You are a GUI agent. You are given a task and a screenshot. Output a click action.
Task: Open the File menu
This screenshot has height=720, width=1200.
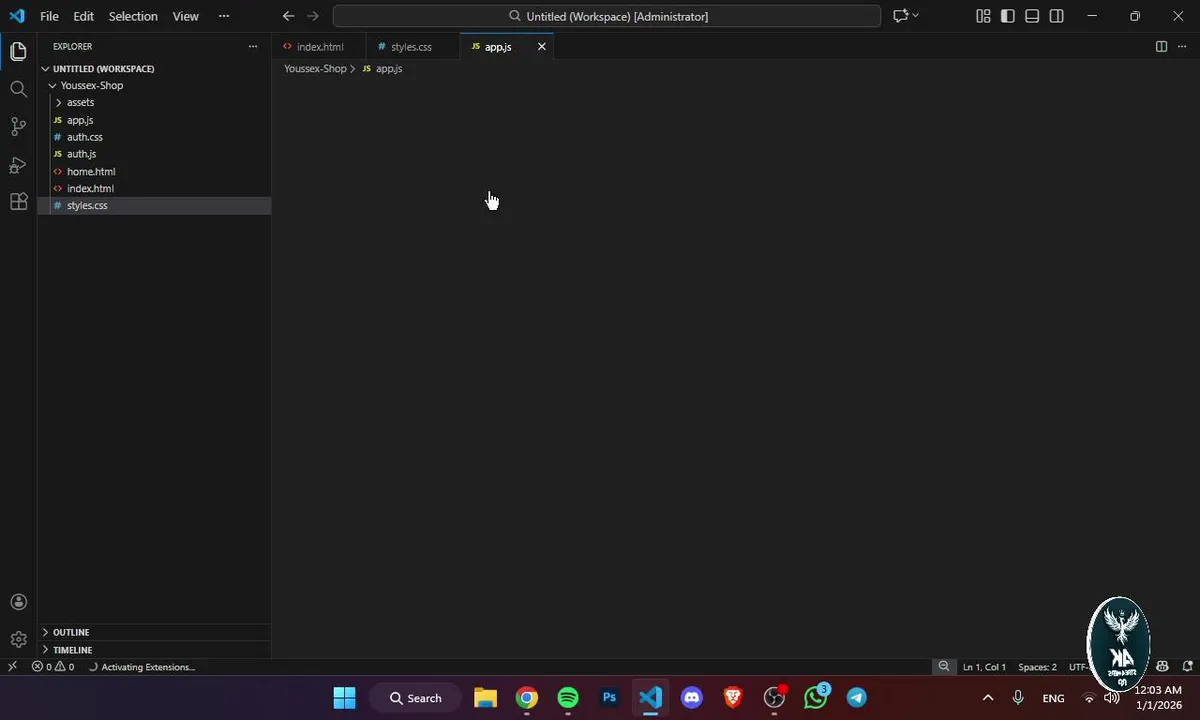click(x=49, y=16)
